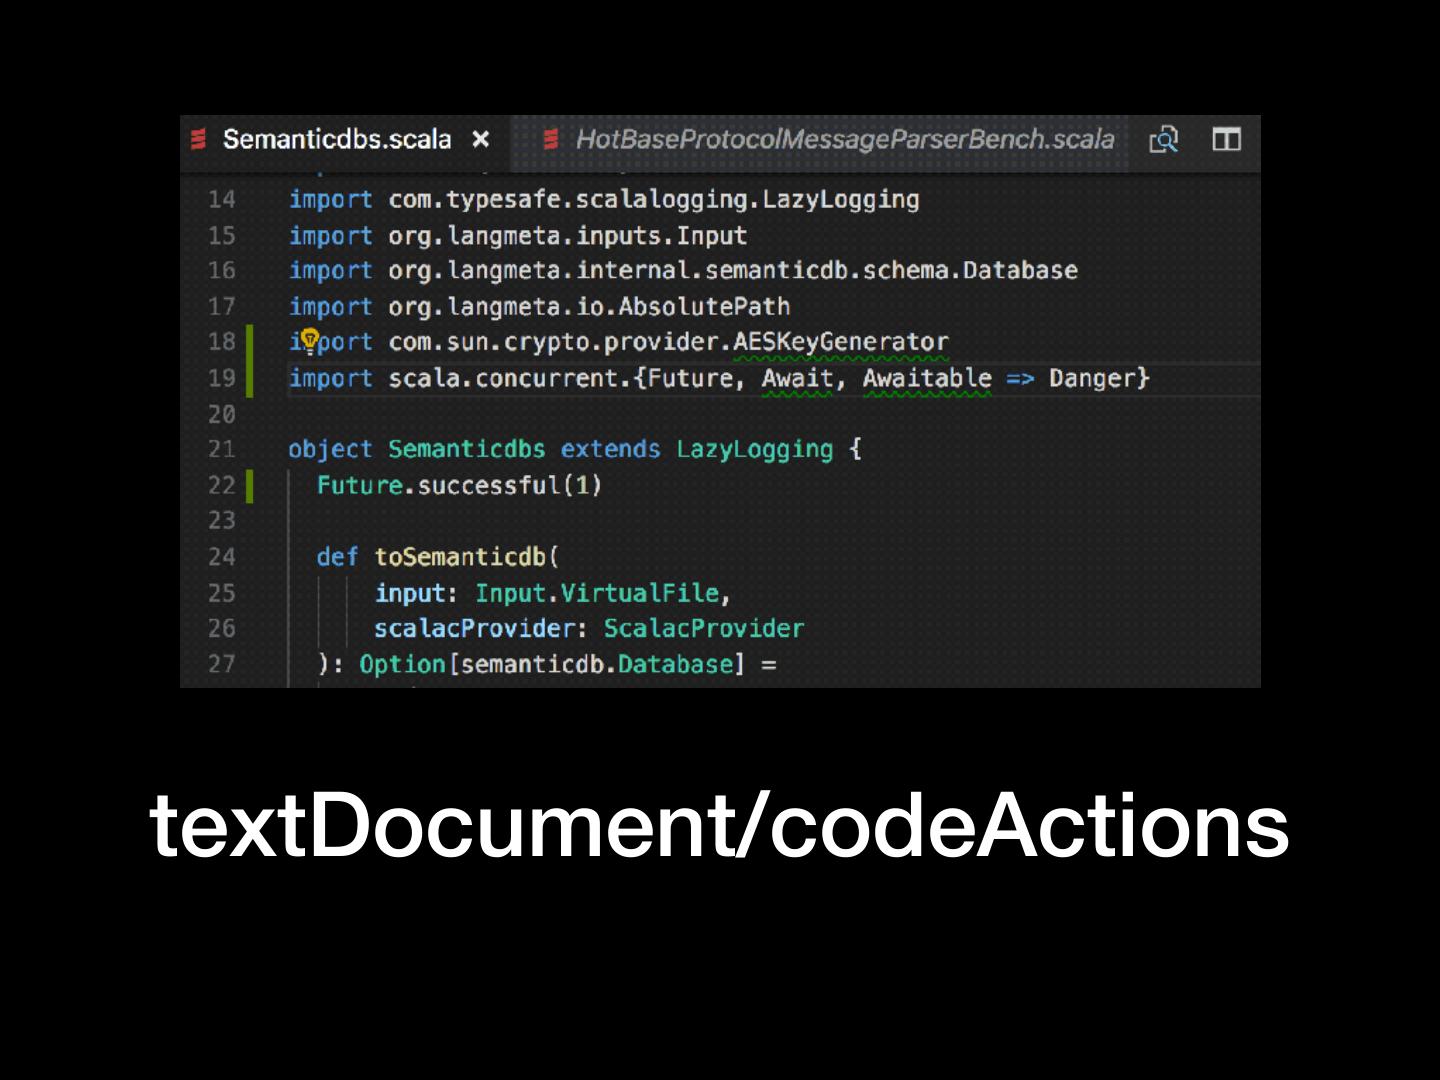Click the split editor icon

click(1226, 139)
